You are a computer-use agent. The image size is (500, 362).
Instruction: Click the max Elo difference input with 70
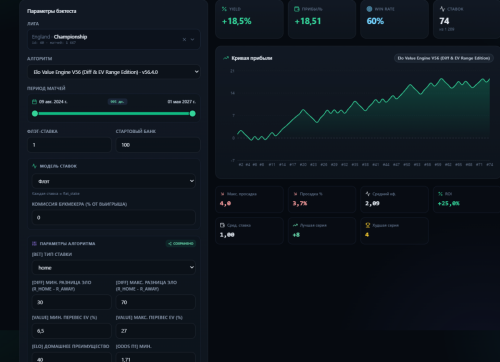[156, 302]
